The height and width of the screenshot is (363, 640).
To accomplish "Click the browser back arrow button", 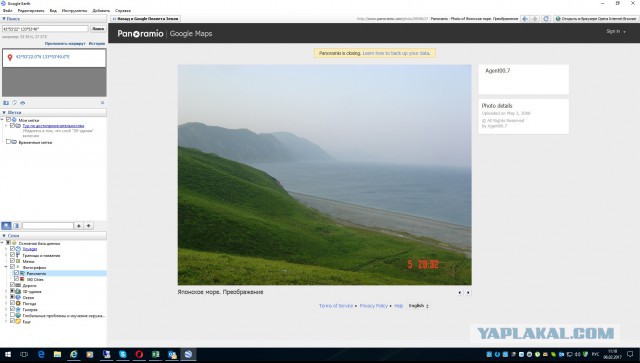I will (525, 19).
